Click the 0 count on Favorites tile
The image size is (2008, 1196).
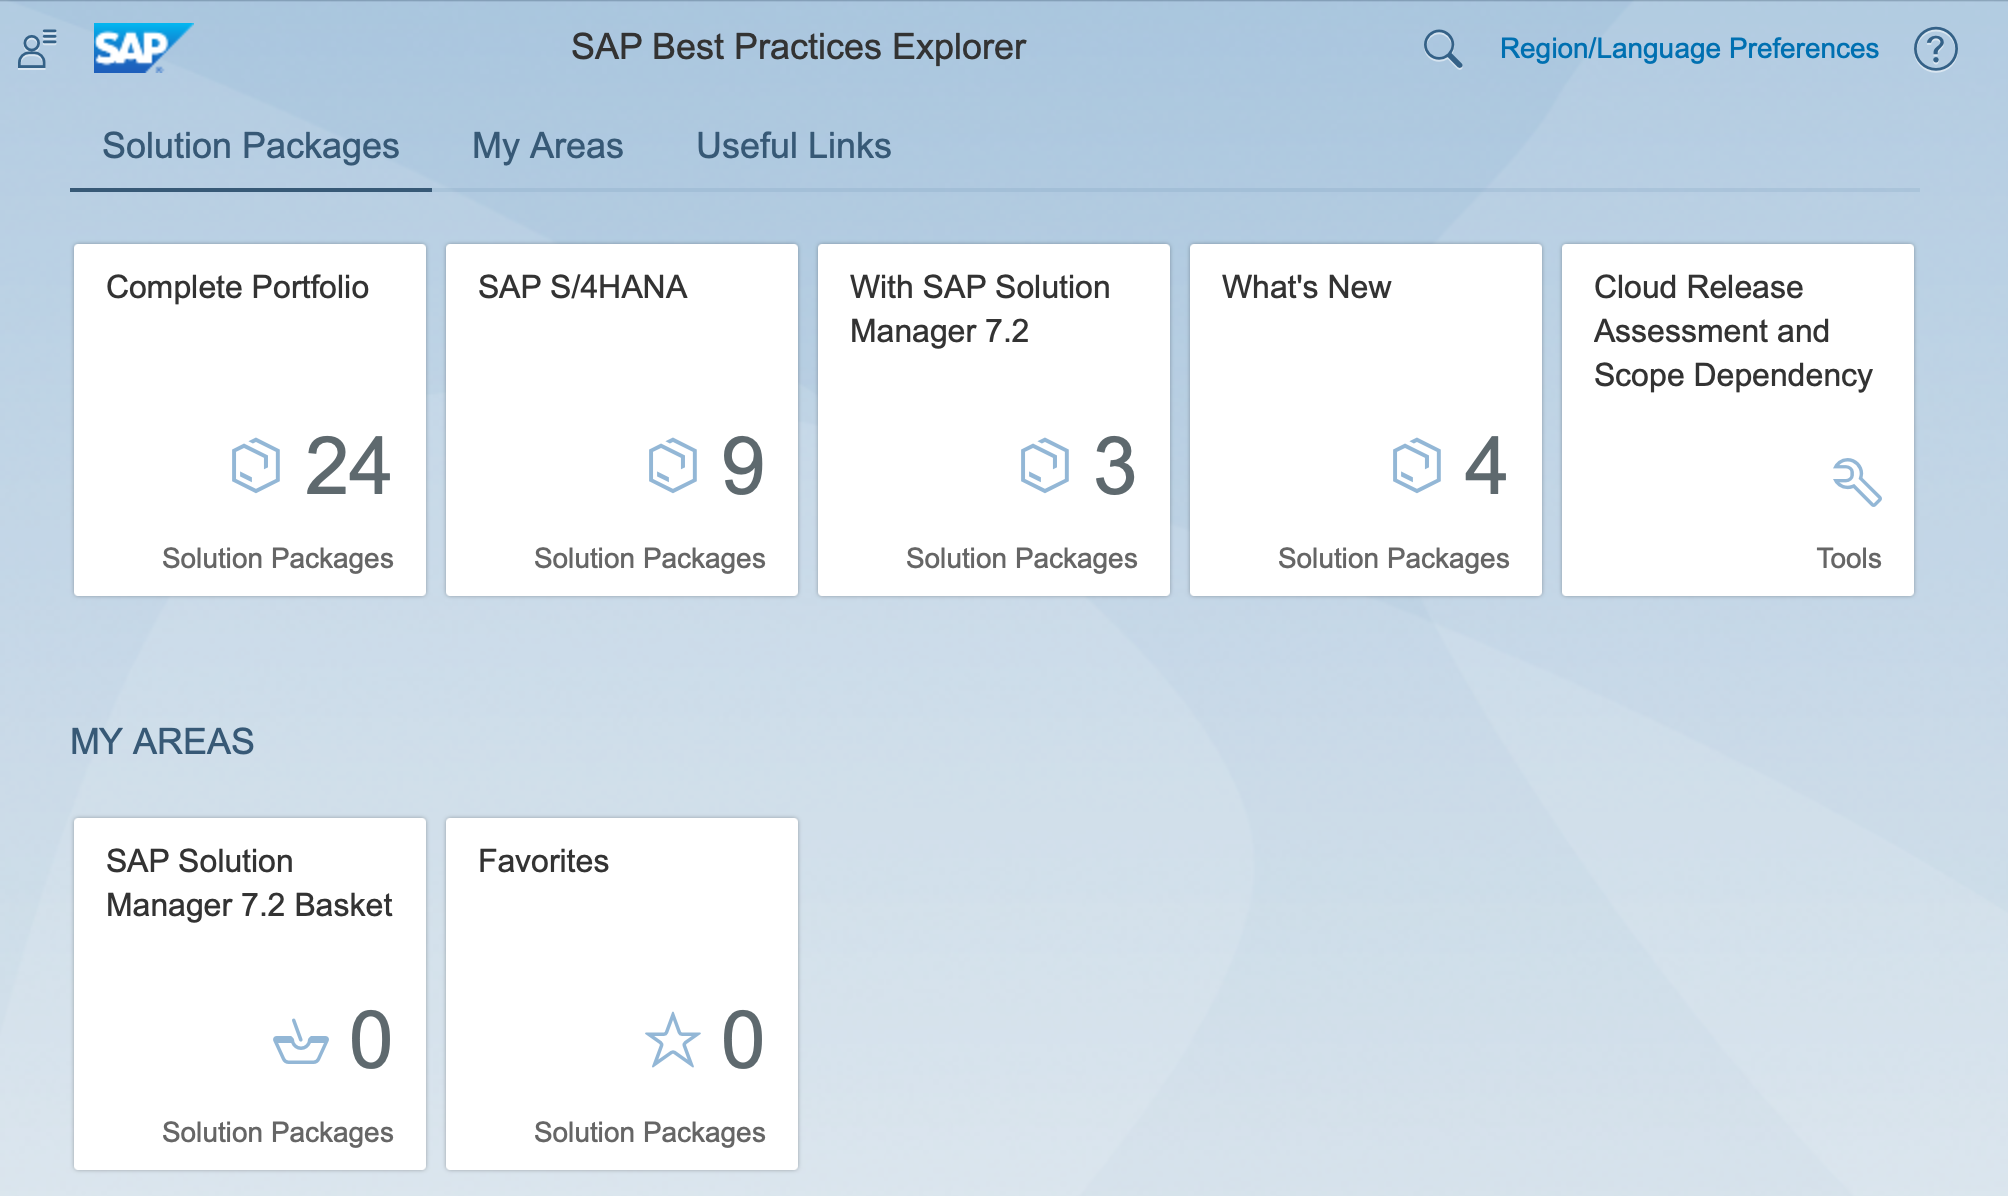[x=743, y=1040]
